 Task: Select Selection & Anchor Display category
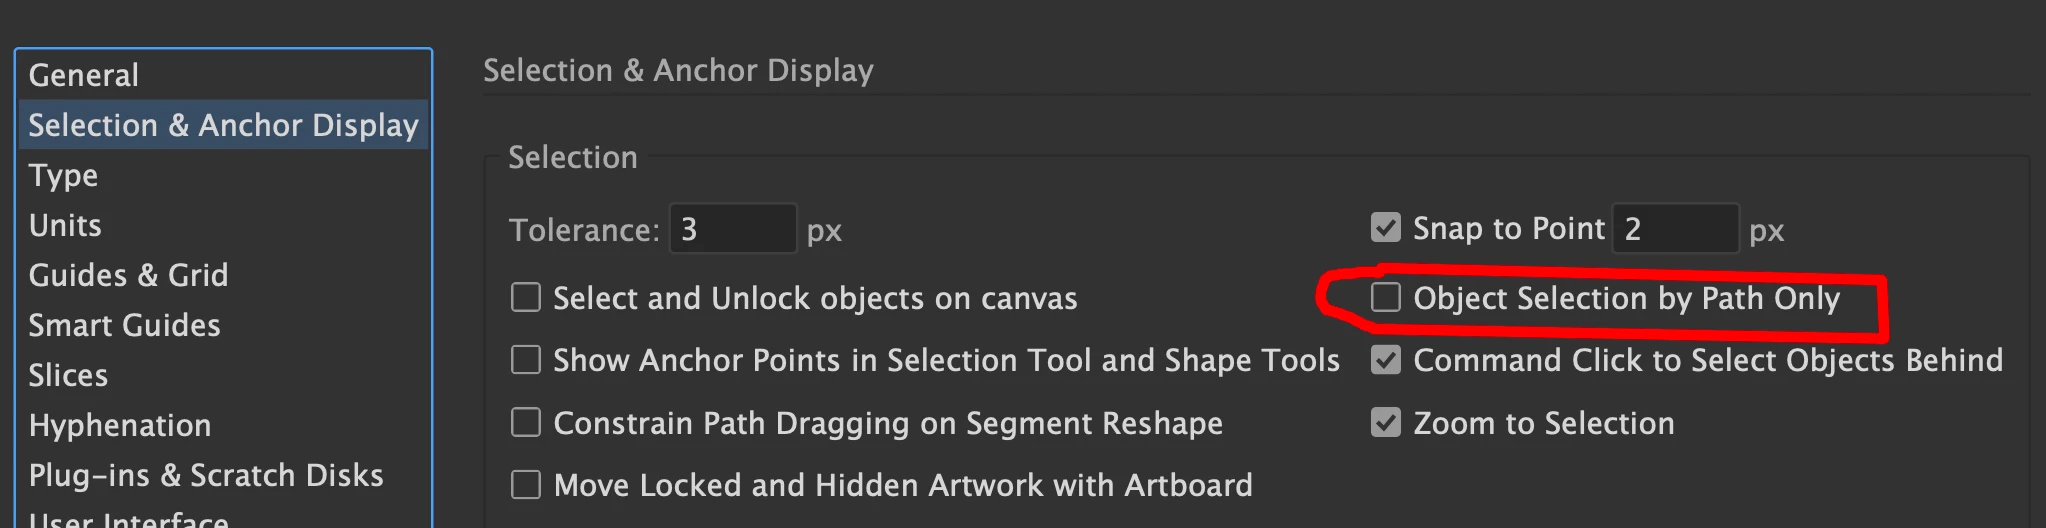(223, 125)
